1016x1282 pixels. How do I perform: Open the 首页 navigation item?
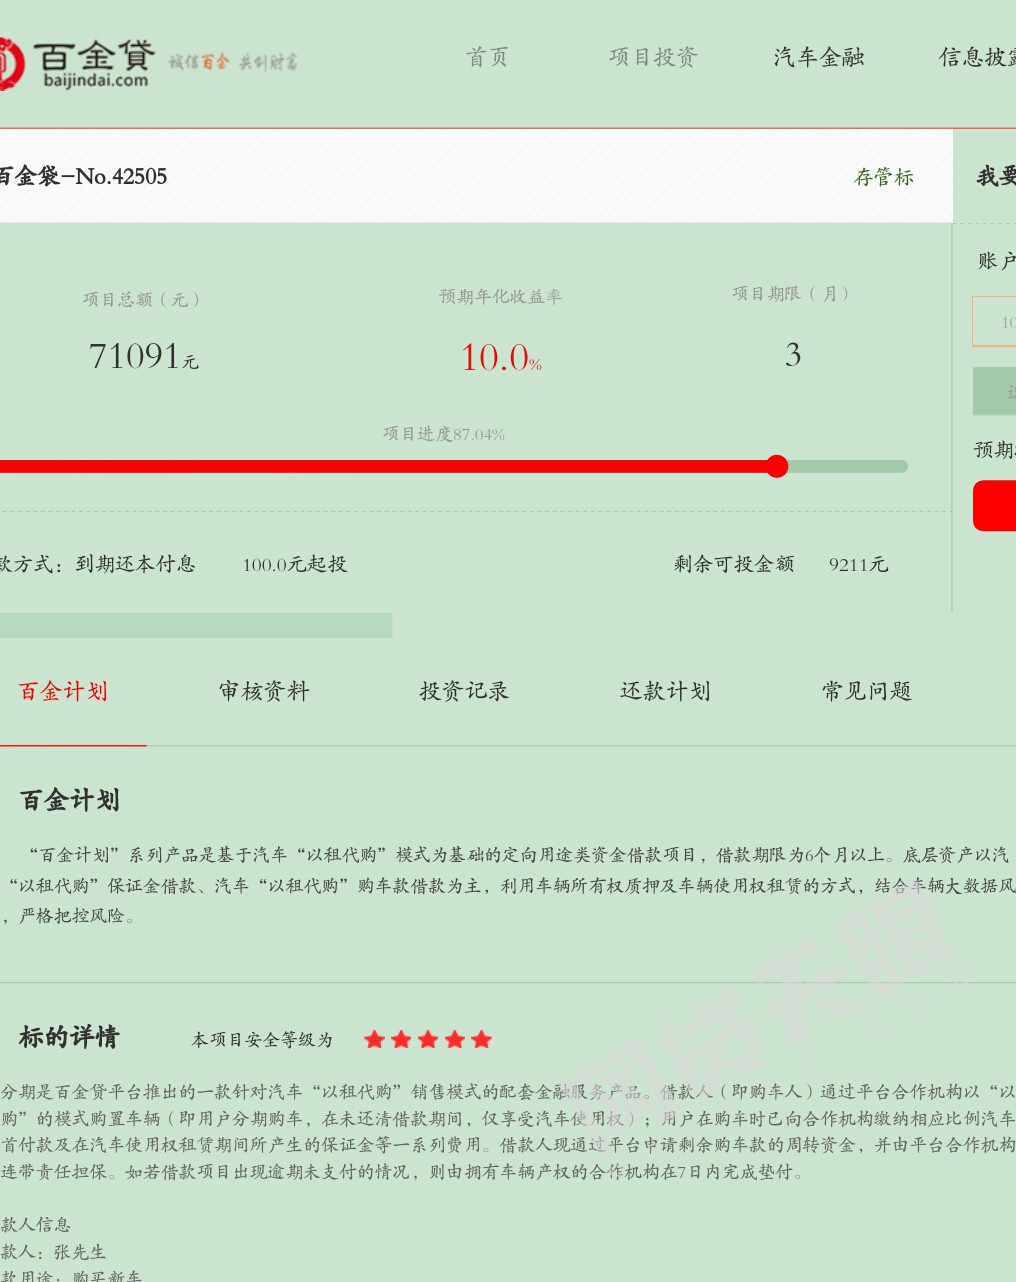tap(487, 57)
